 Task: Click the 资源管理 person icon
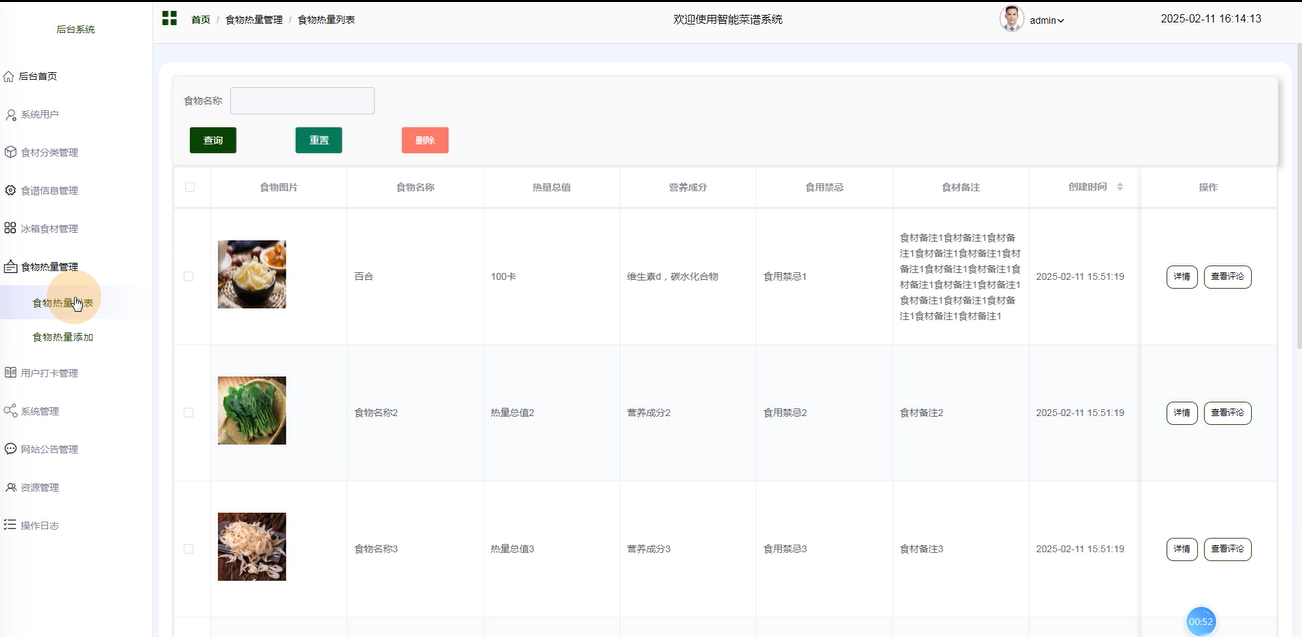coord(11,487)
